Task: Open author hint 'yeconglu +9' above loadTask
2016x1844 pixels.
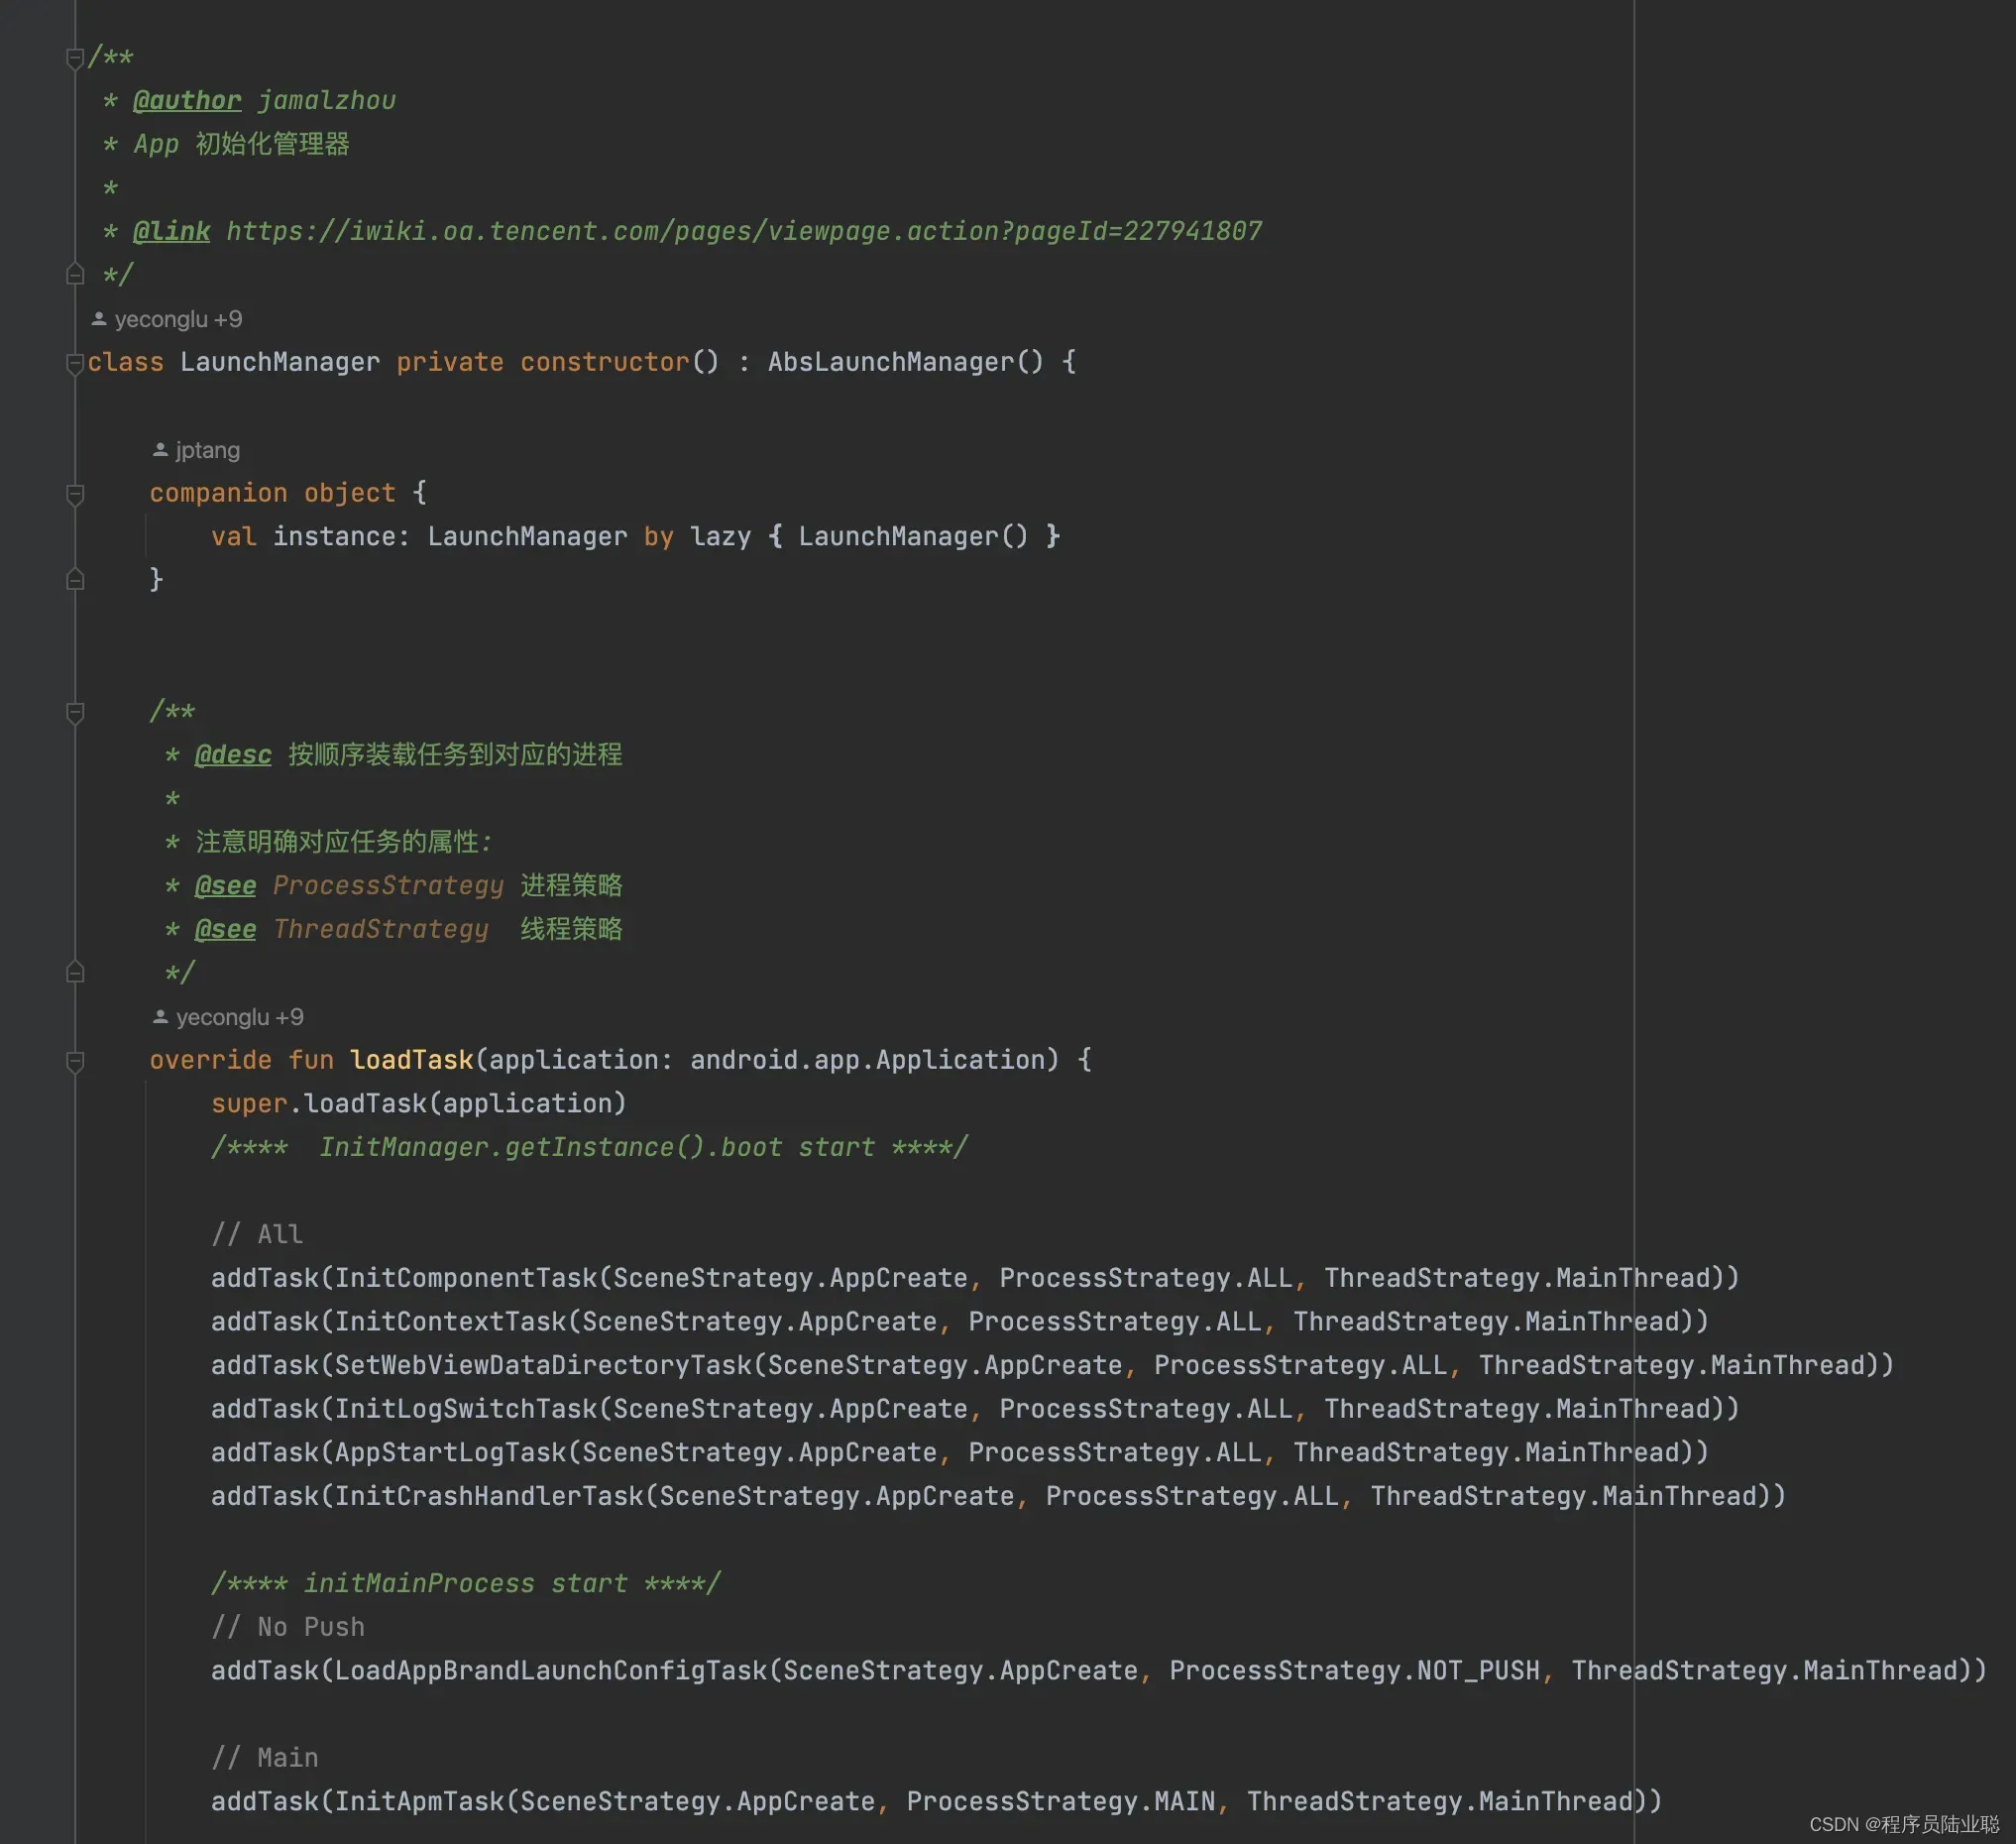Action: pos(228,1017)
